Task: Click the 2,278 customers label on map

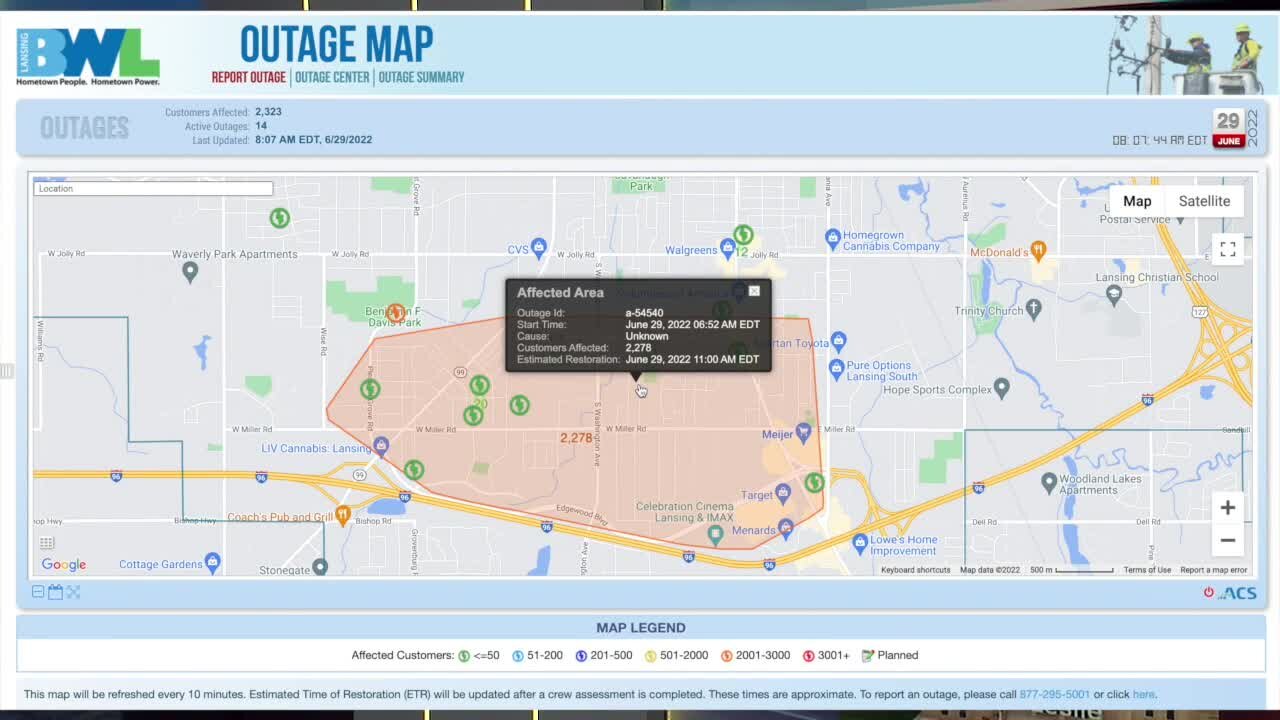Action: (x=576, y=438)
